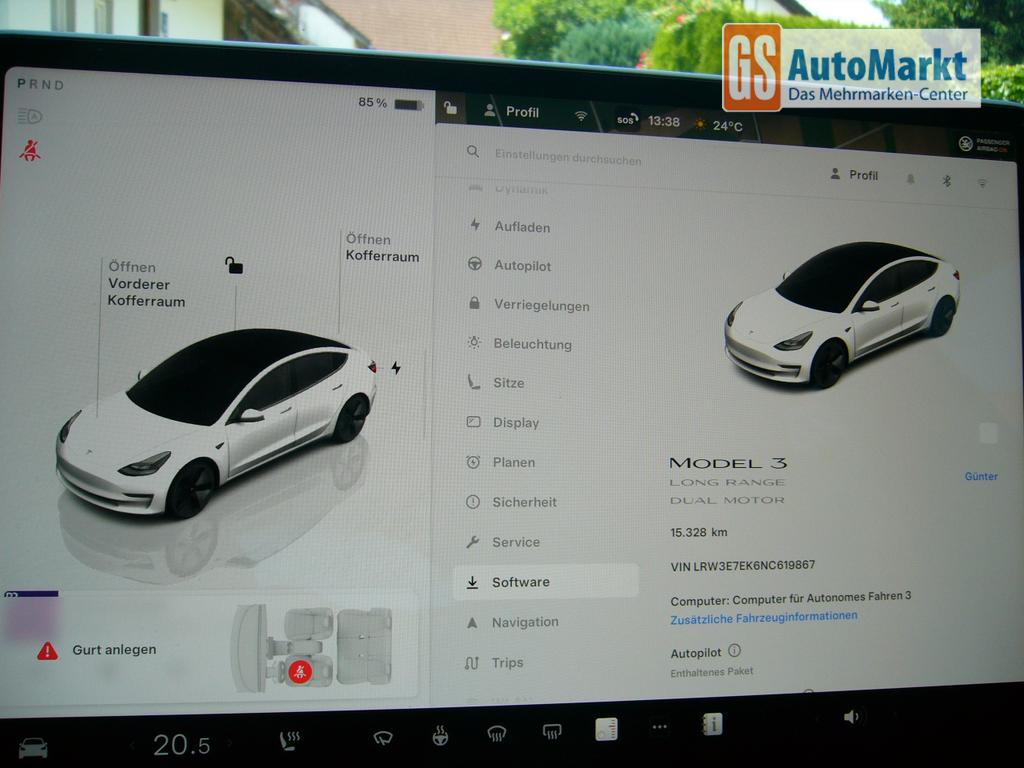Toggle the charge port bolt icon
Viewport: 1024px width, 768px height.
(396, 368)
